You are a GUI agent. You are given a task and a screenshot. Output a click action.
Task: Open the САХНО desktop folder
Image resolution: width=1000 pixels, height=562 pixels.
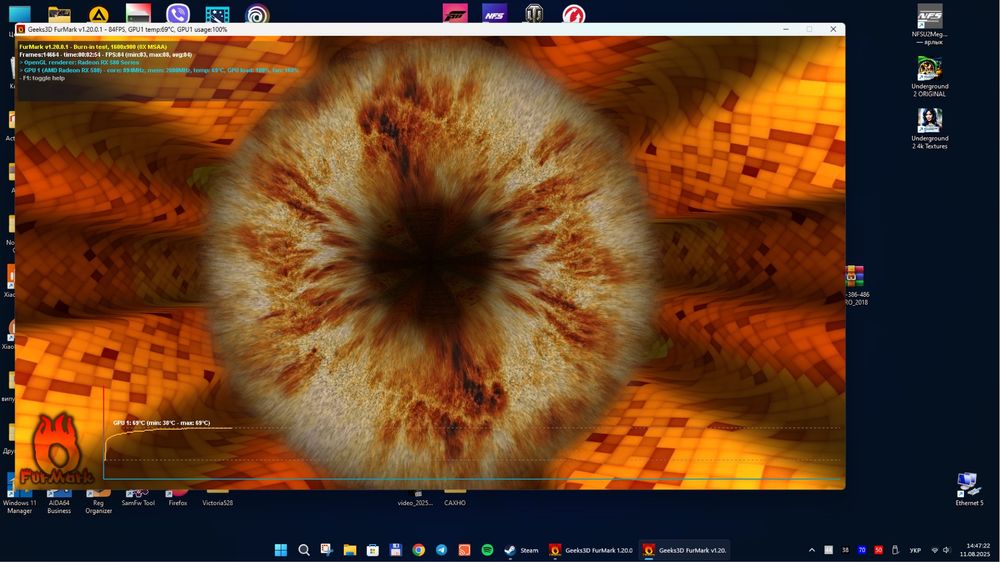[x=455, y=498]
